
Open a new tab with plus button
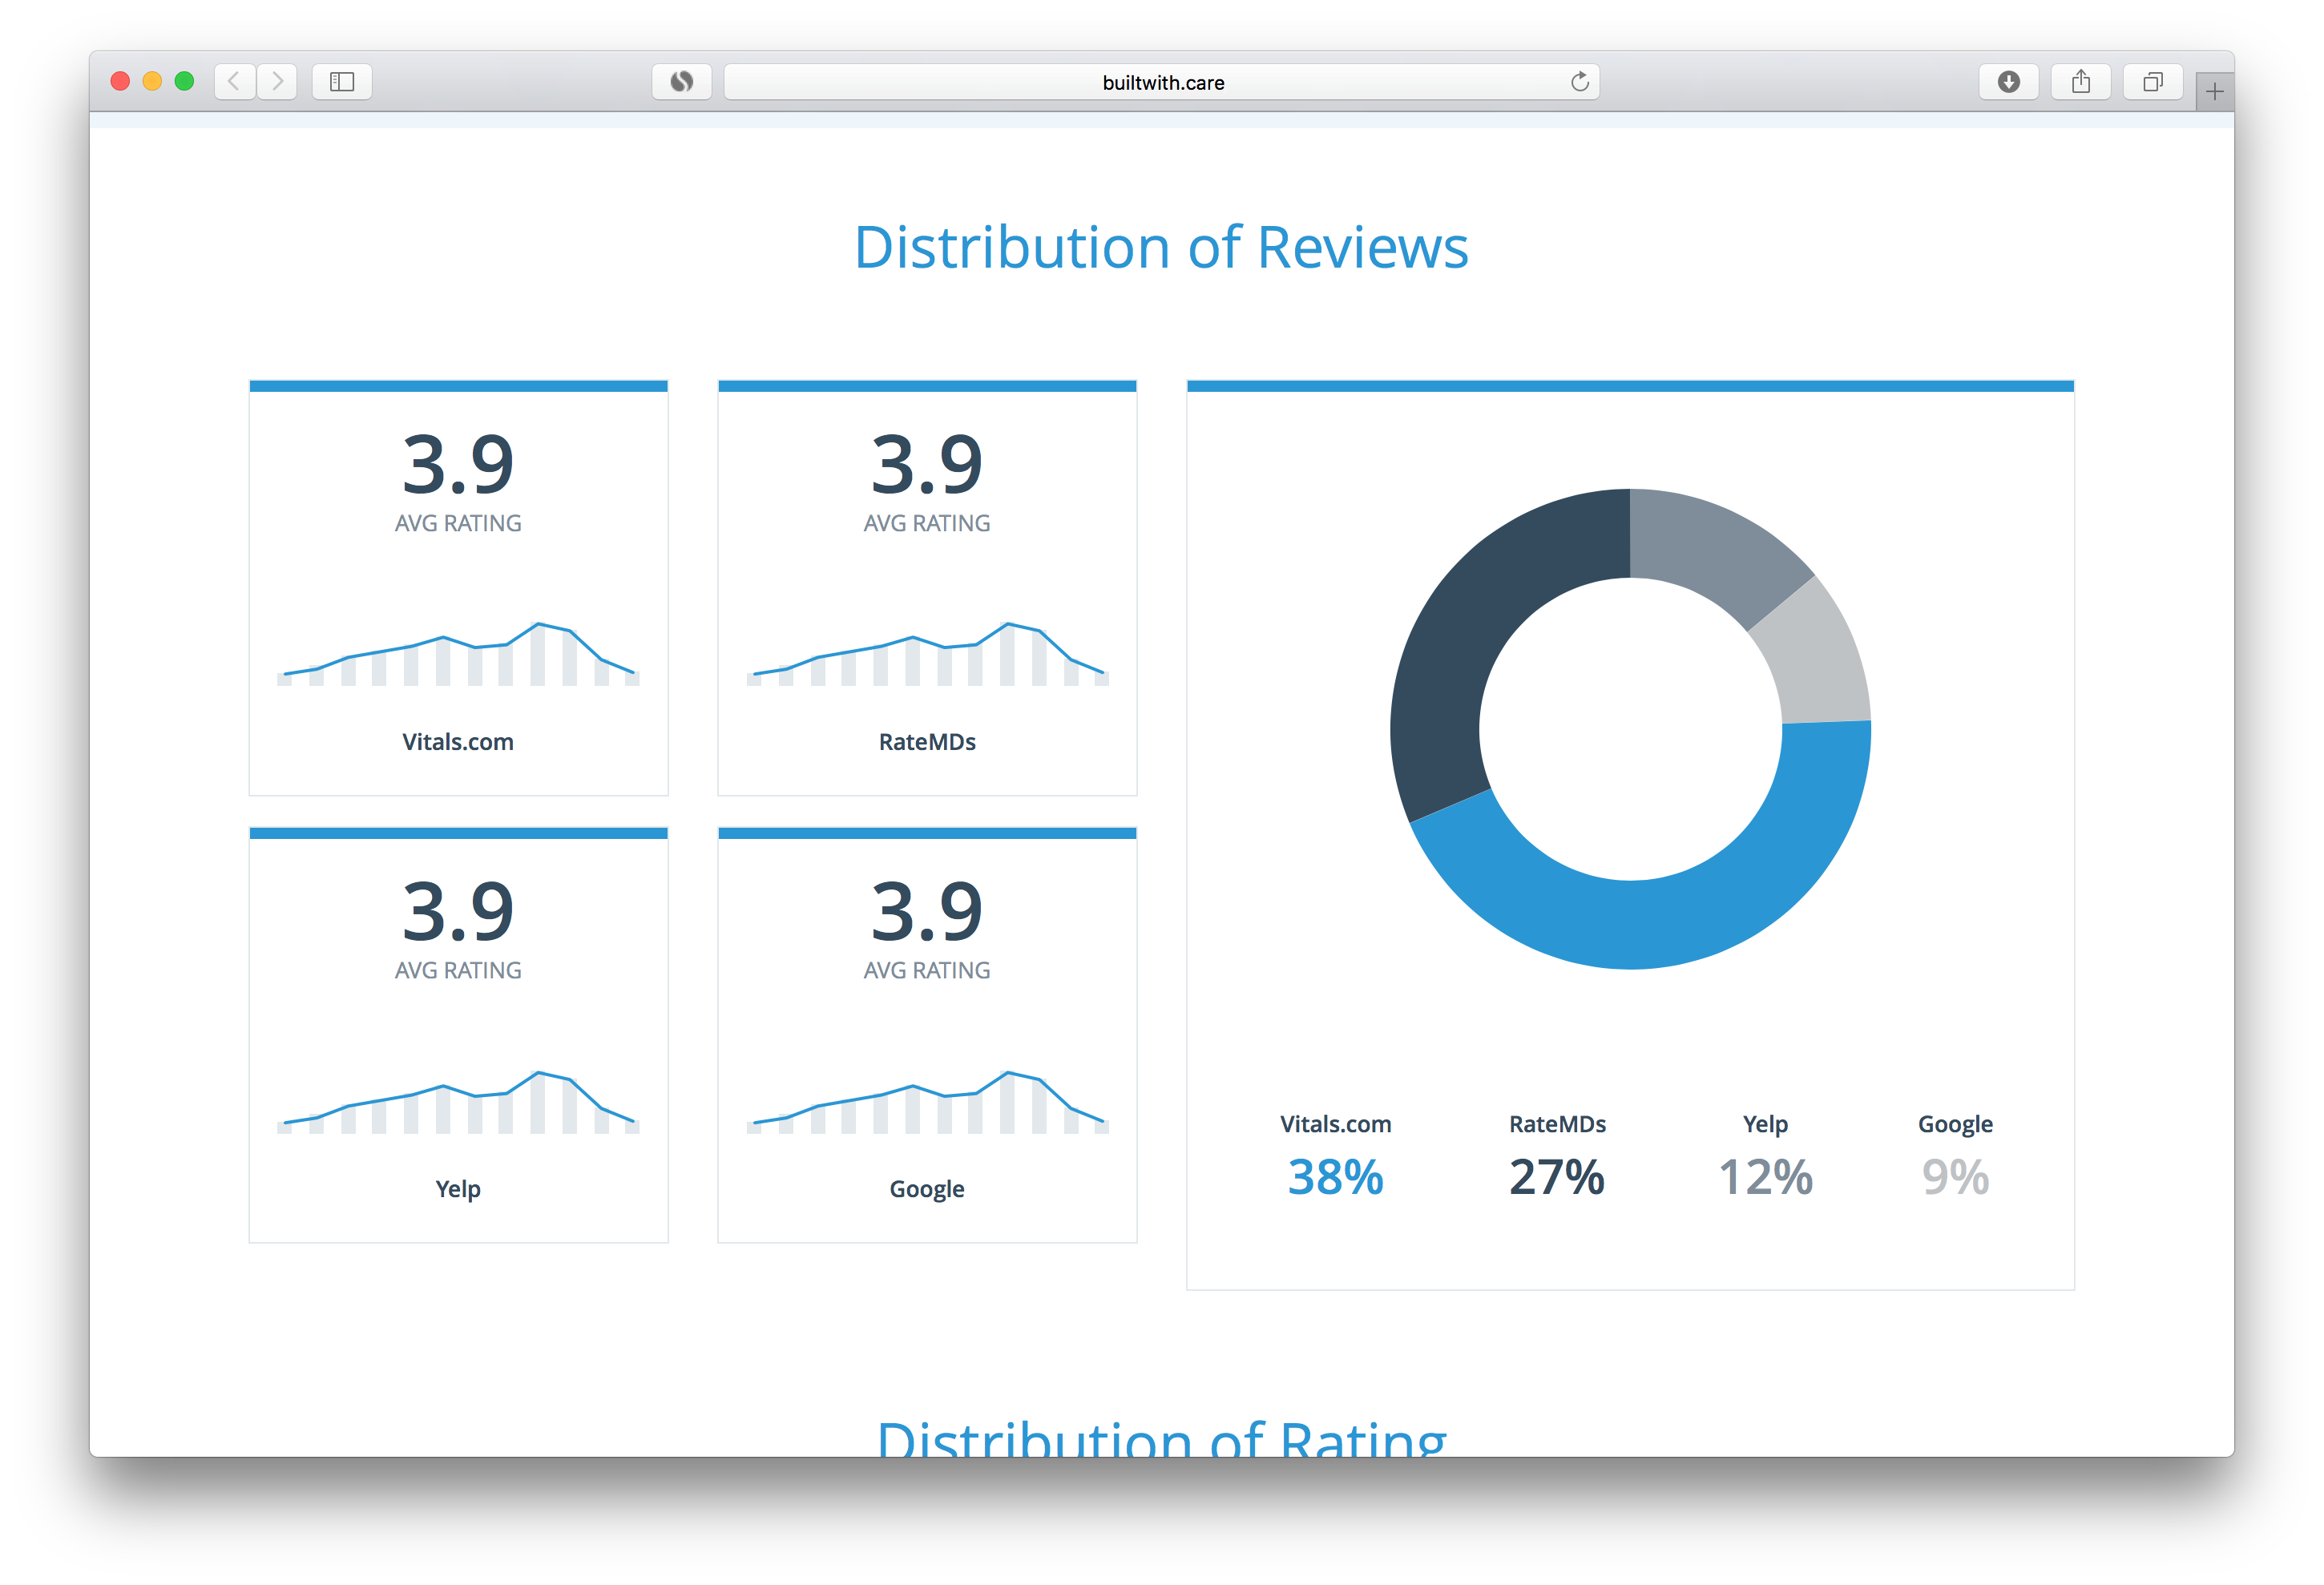tap(2214, 92)
